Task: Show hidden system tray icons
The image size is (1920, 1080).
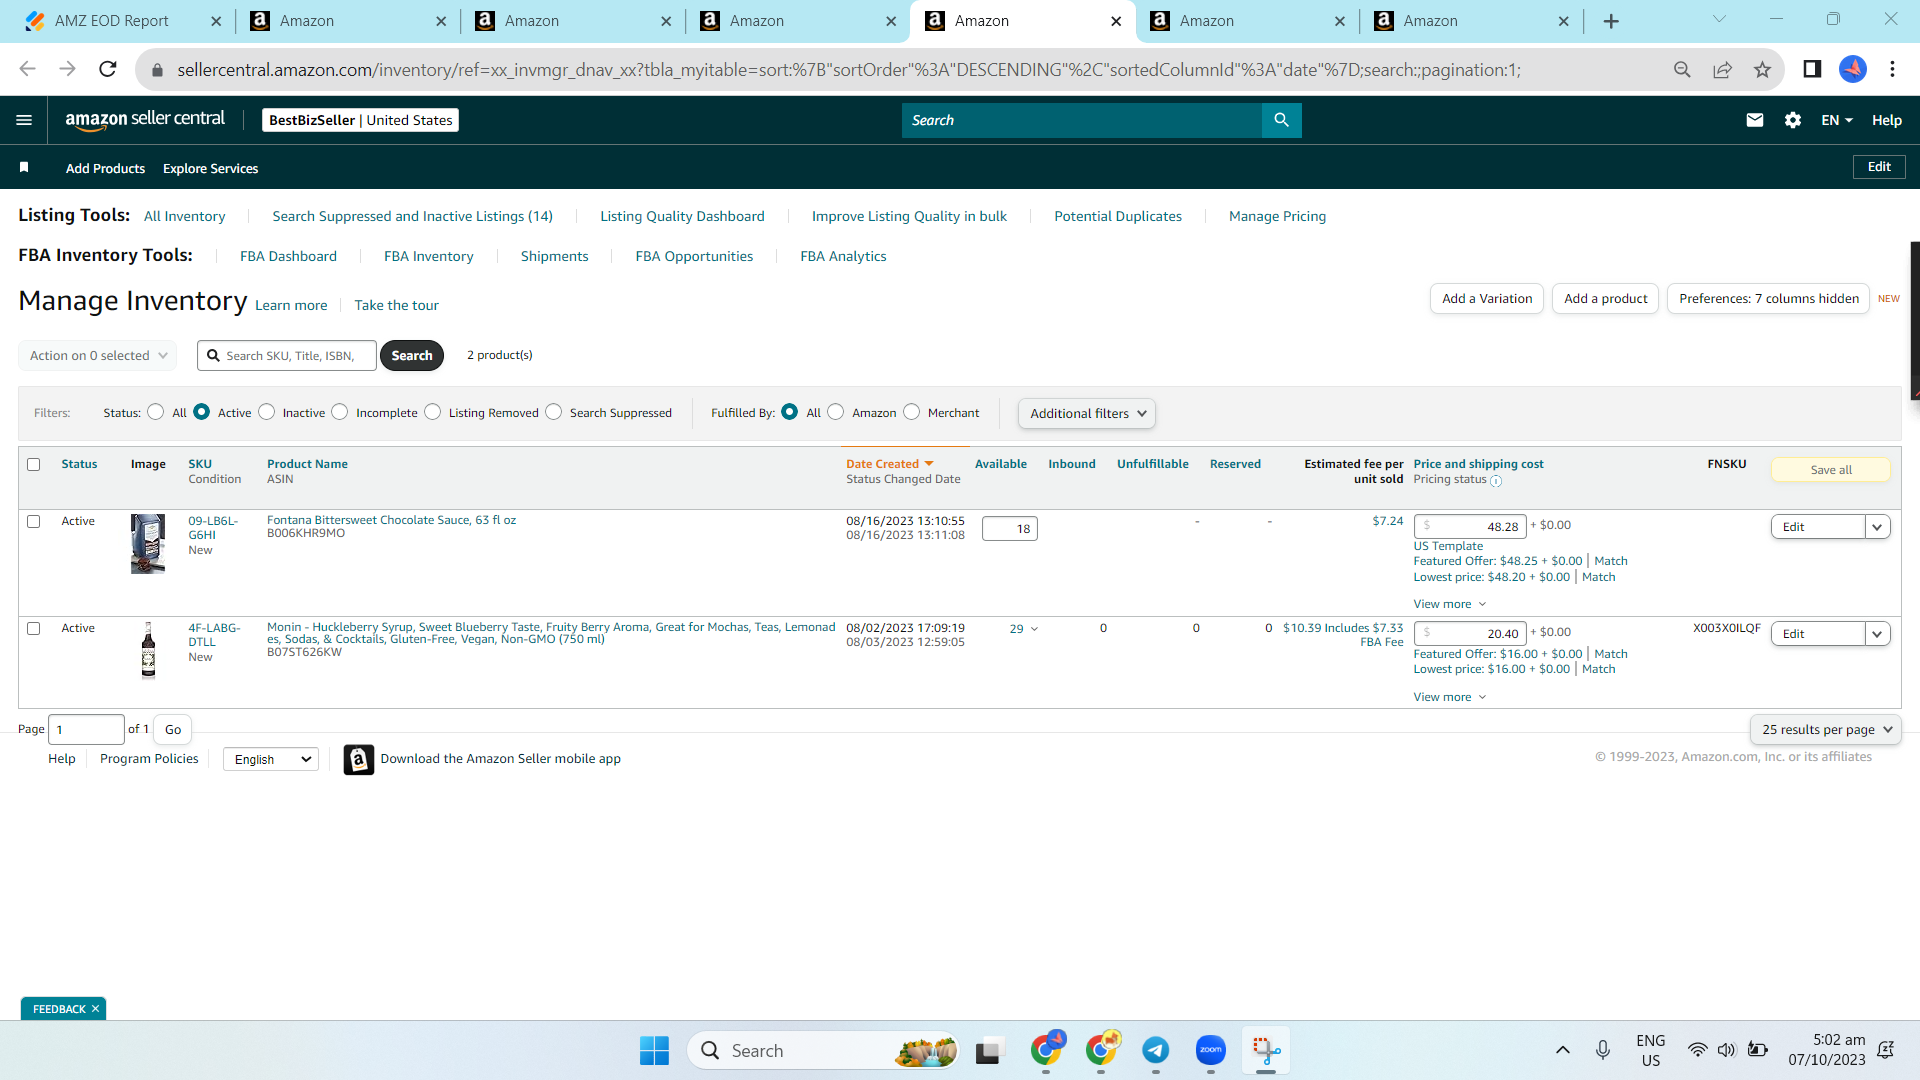Action: [x=1563, y=1050]
